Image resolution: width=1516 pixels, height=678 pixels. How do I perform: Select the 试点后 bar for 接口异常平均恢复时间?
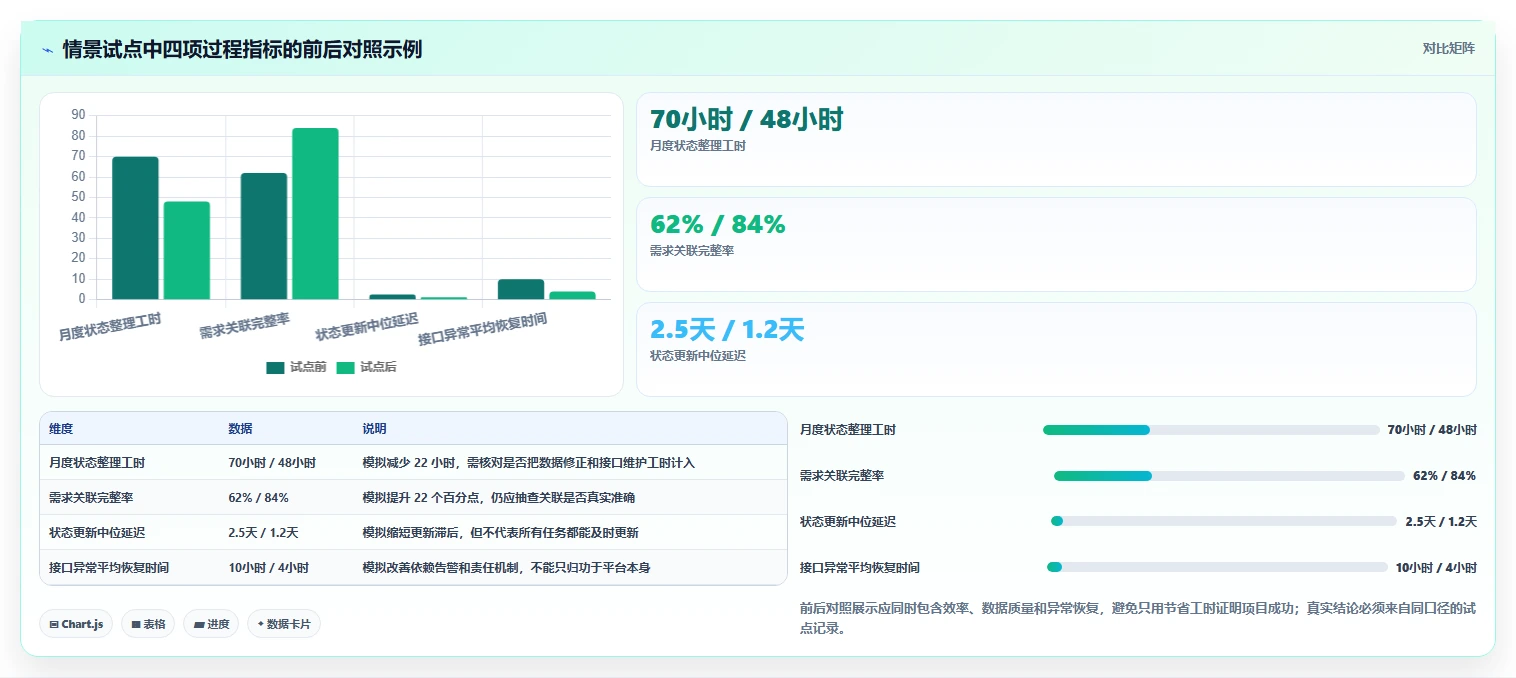point(572,295)
